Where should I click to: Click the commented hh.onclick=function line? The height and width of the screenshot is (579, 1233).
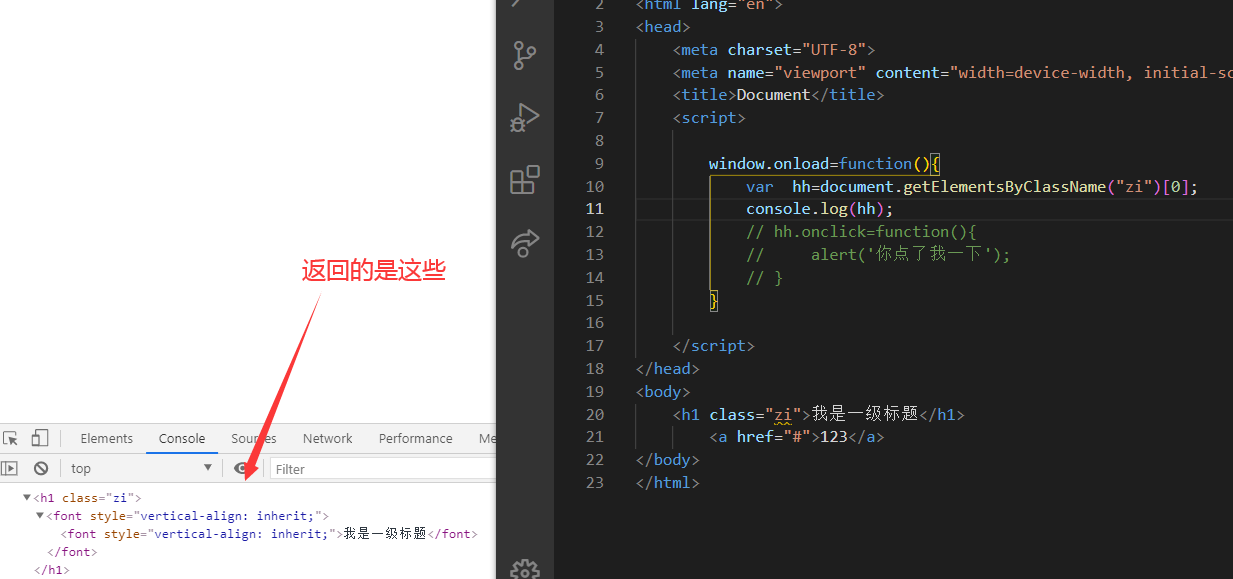coord(861,232)
